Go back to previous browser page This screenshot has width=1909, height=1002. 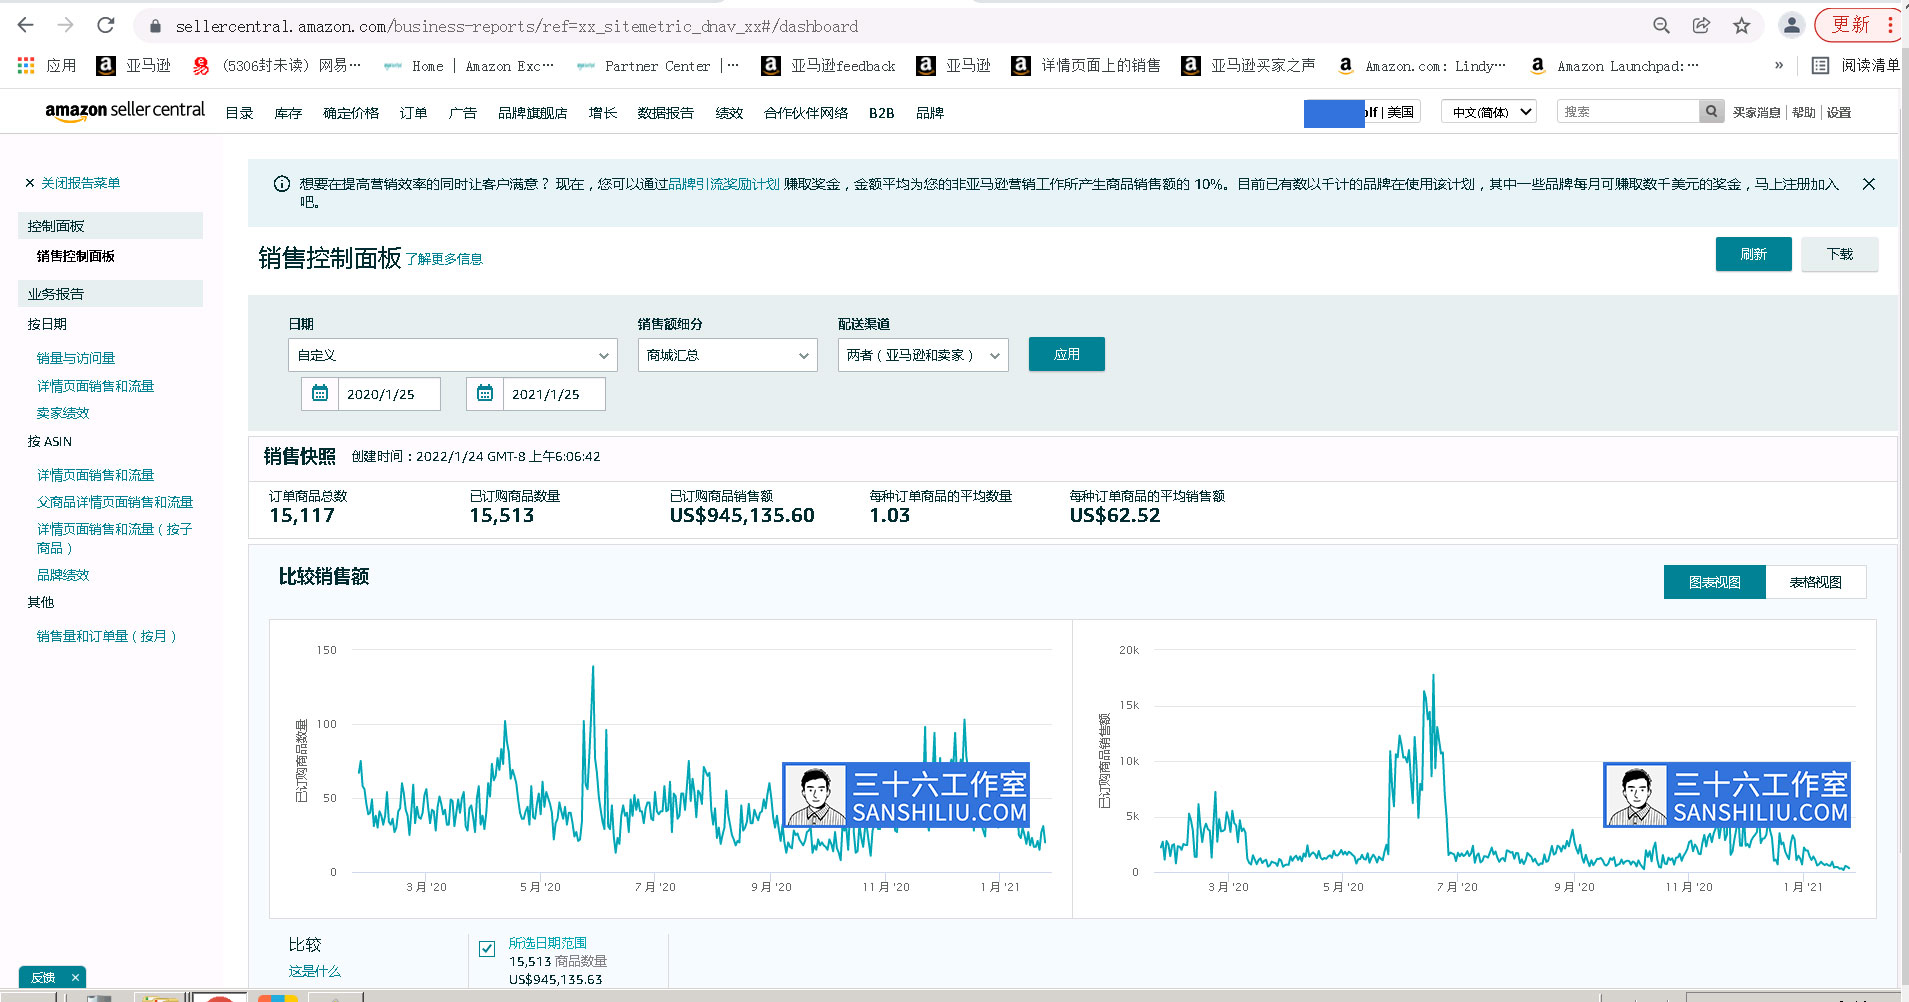[26, 25]
